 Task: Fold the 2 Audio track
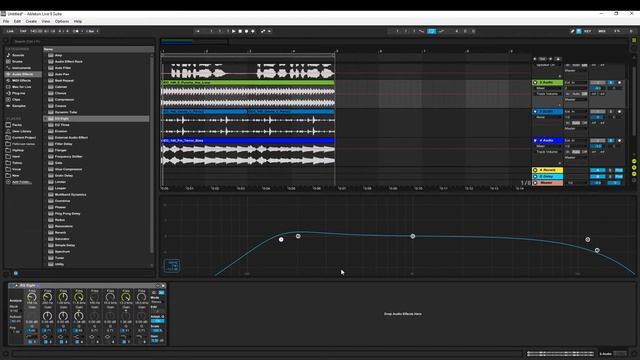coord(535,82)
